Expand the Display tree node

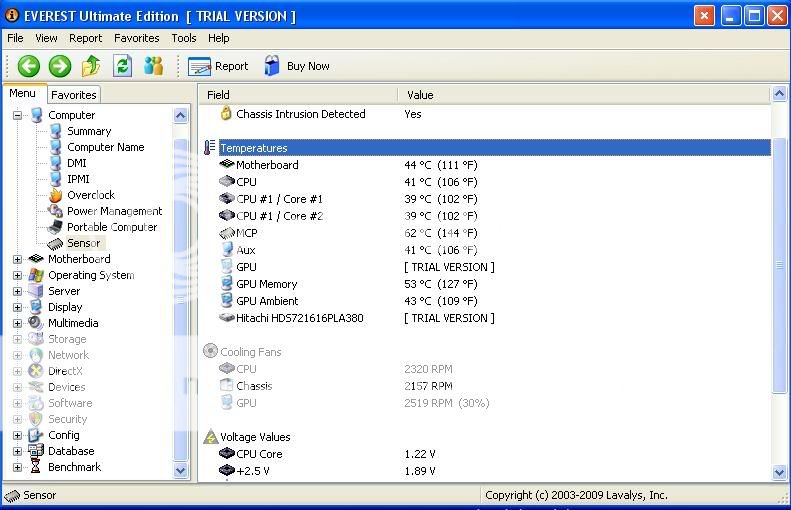(17, 307)
